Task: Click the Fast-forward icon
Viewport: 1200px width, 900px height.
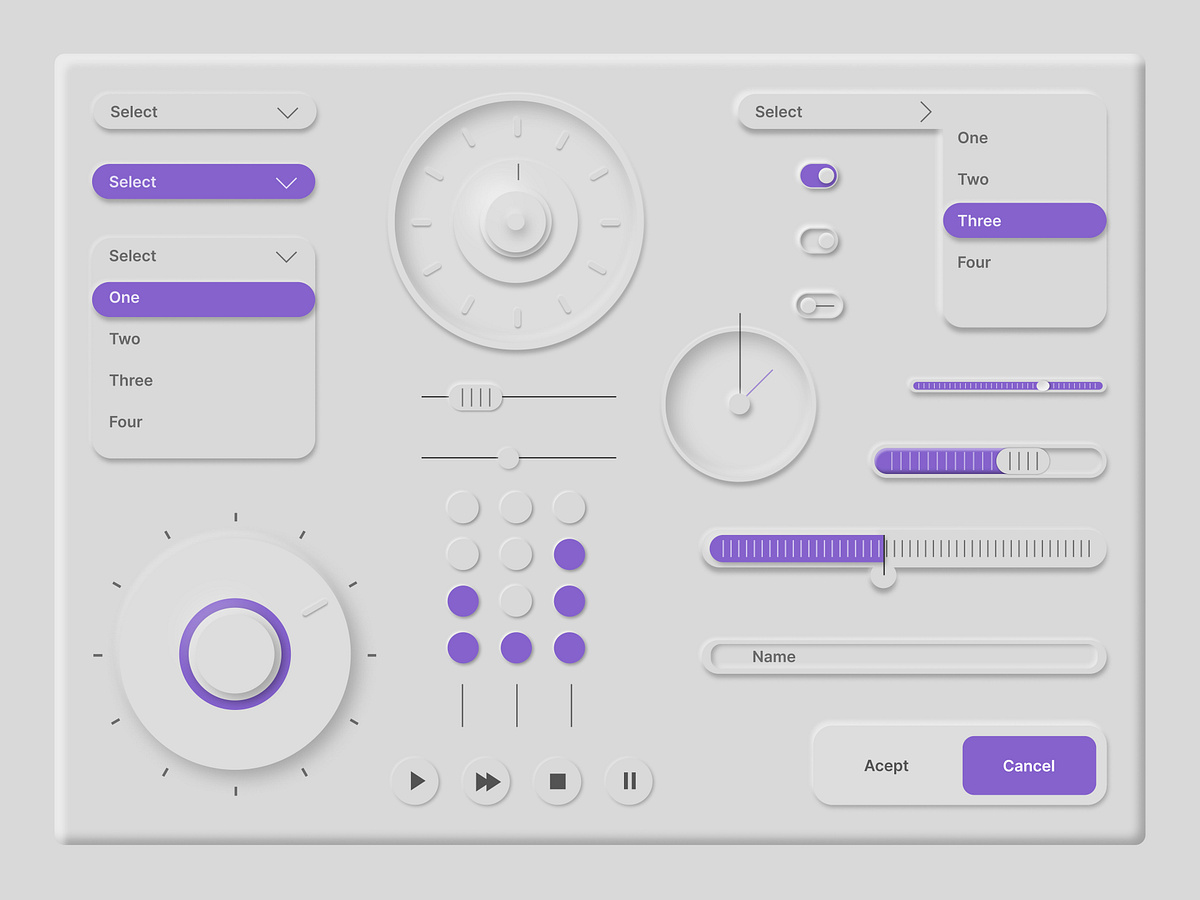Action: [486, 782]
